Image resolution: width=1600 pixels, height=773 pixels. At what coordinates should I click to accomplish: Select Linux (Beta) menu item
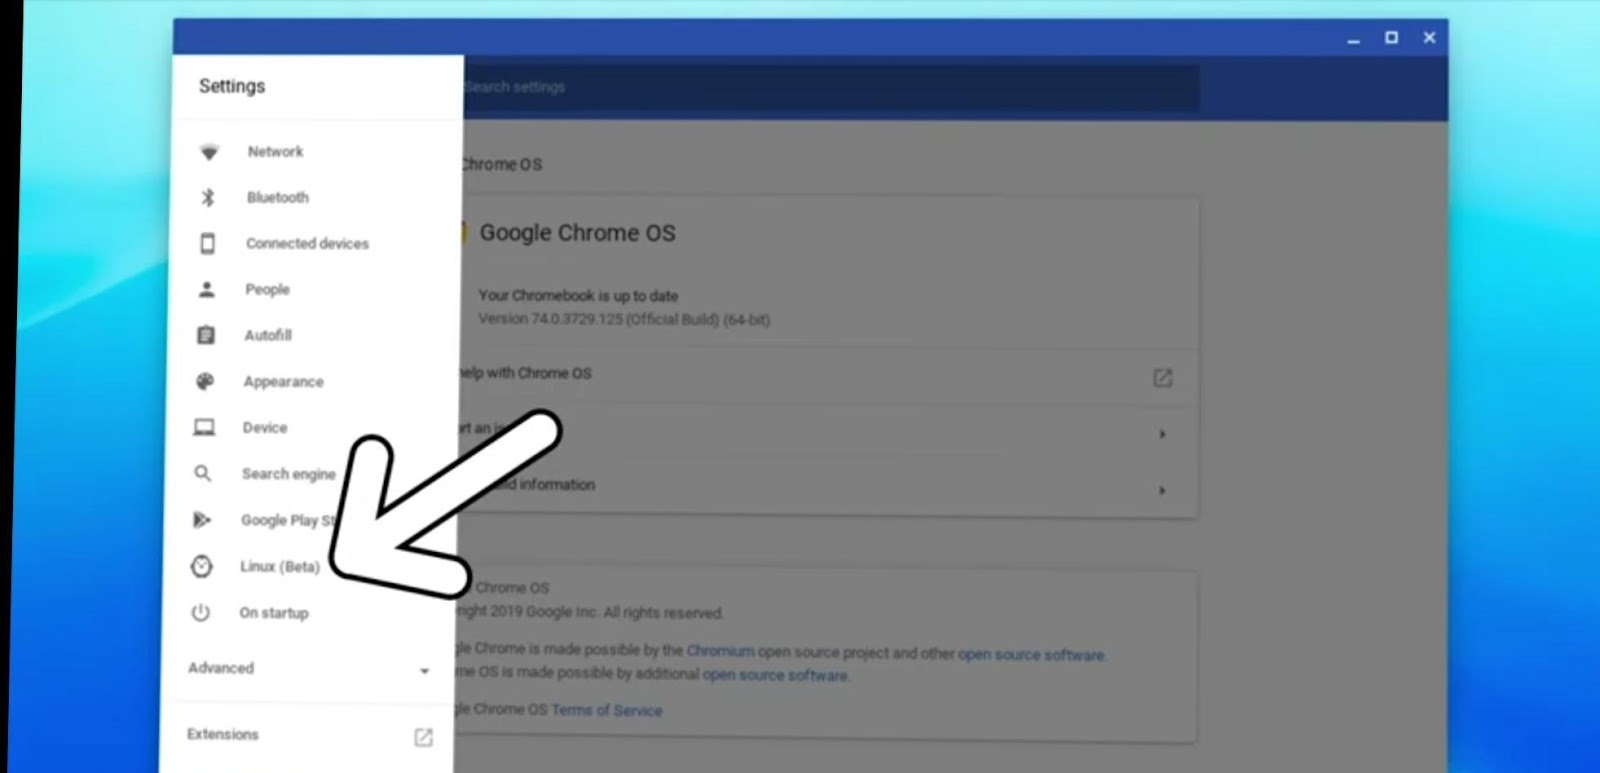pos(280,566)
